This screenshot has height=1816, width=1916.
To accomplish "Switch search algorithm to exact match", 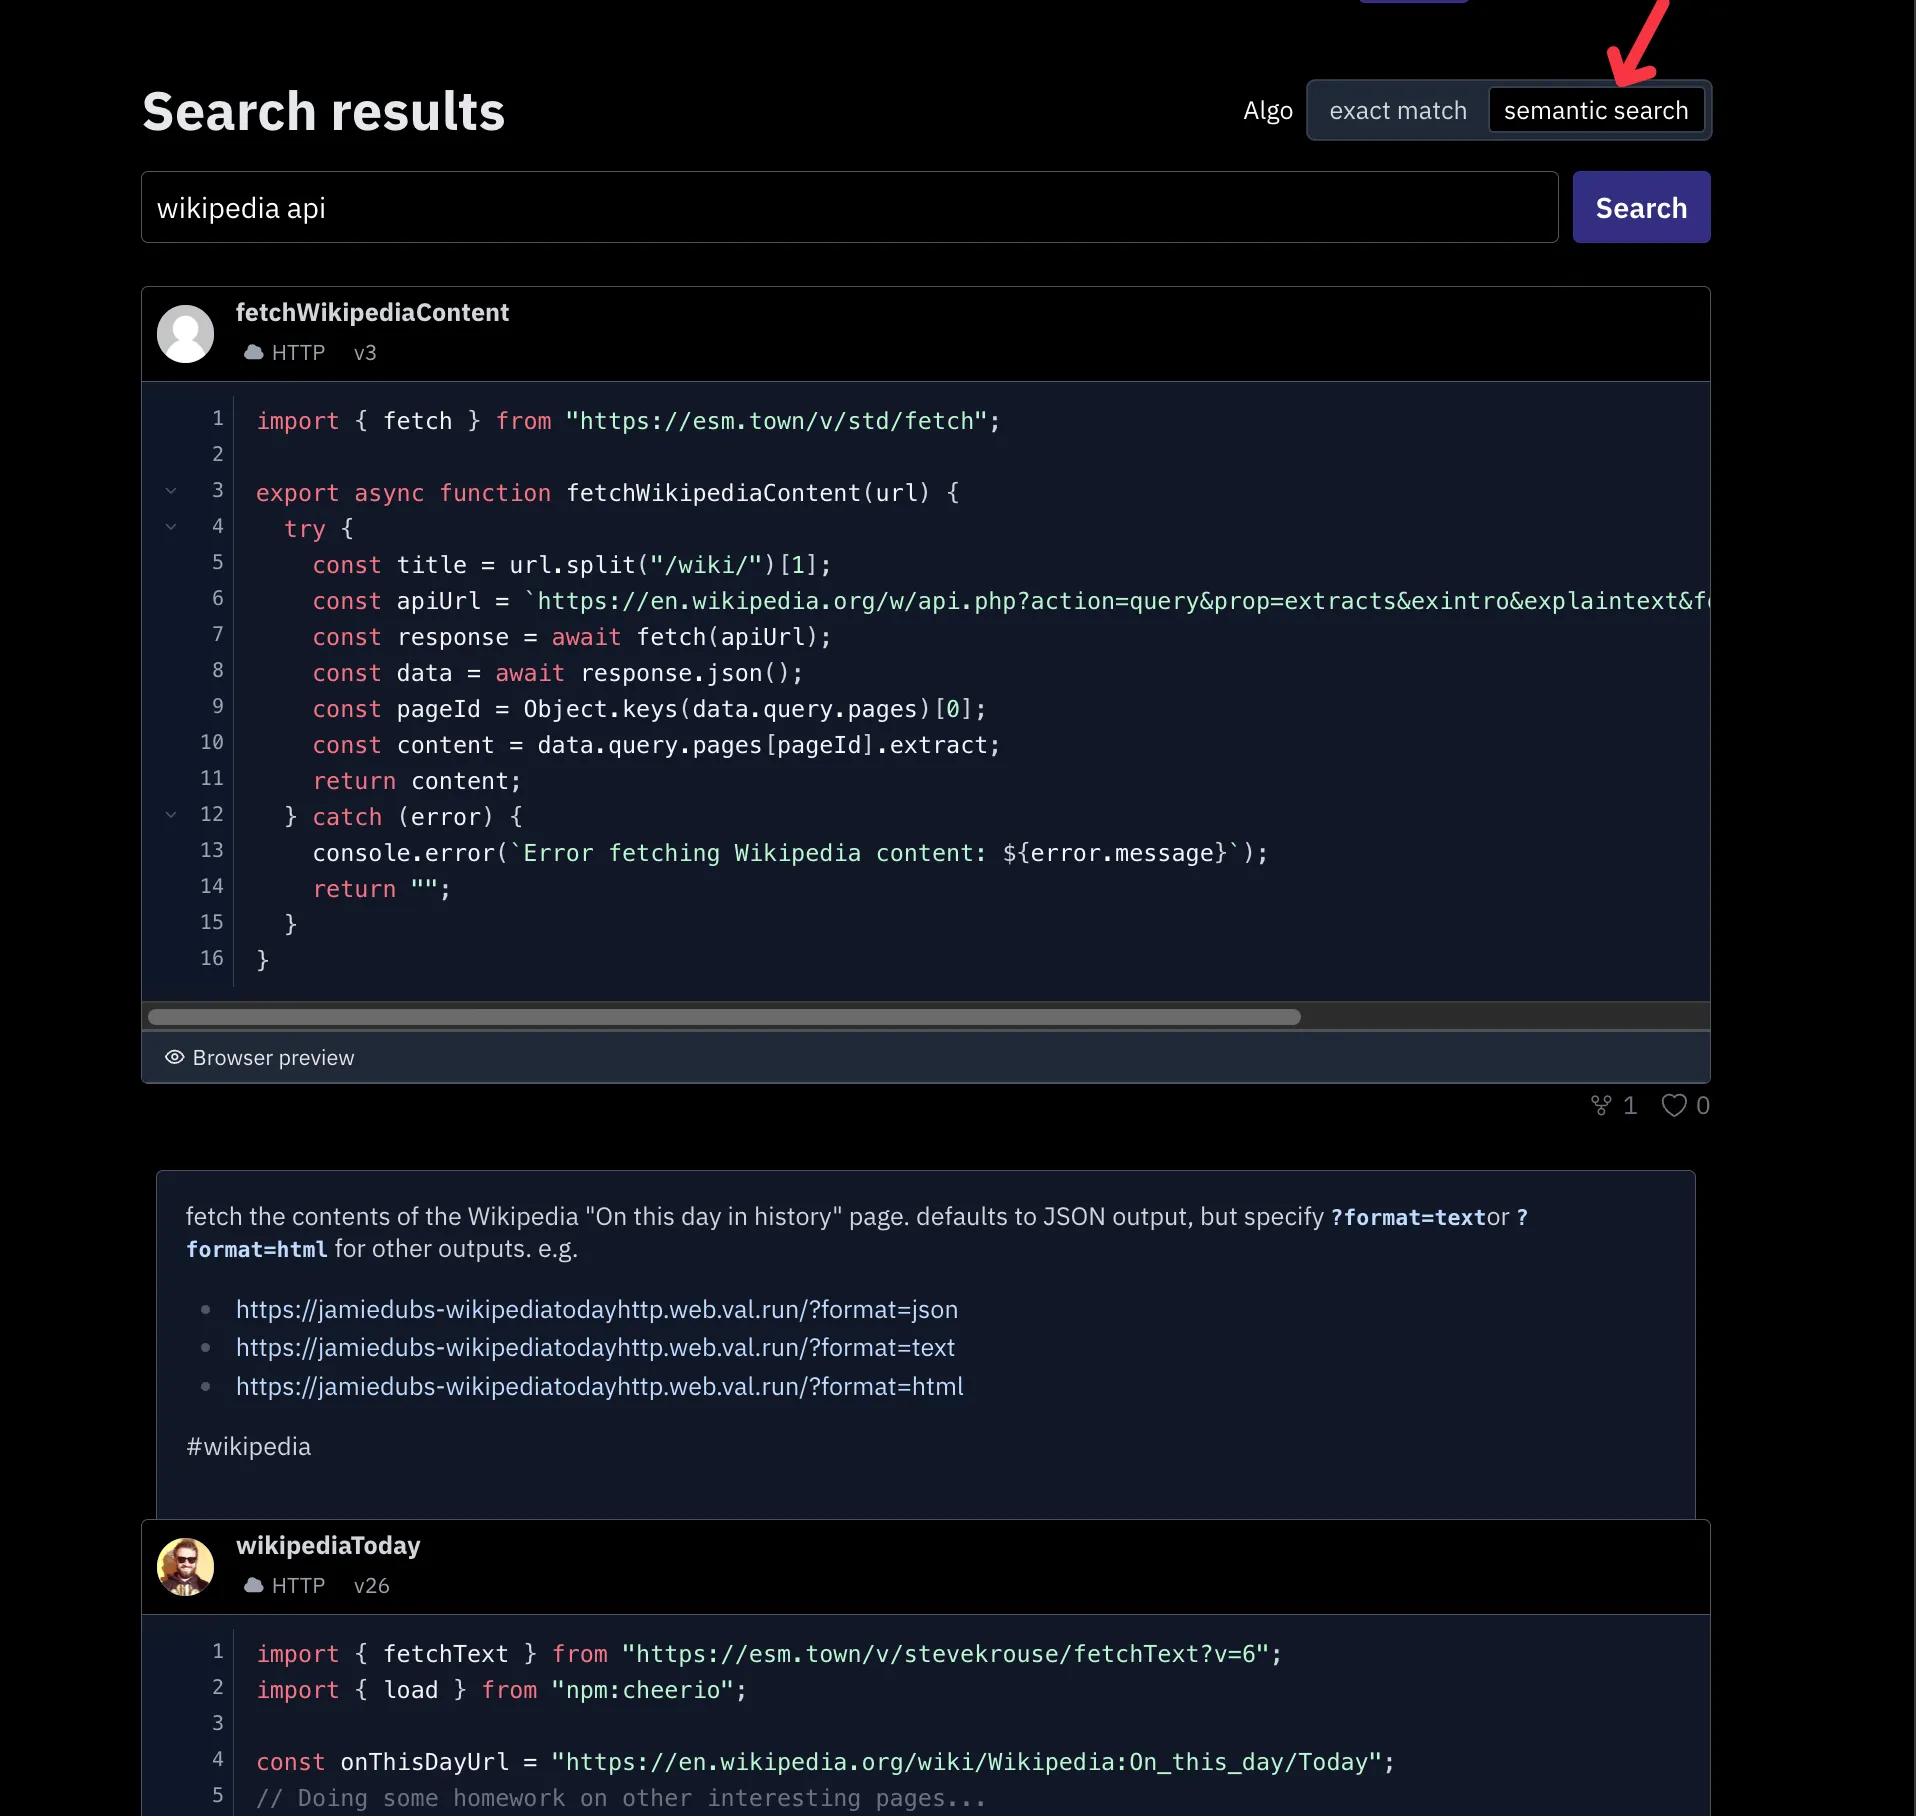I will click(1397, 110).
